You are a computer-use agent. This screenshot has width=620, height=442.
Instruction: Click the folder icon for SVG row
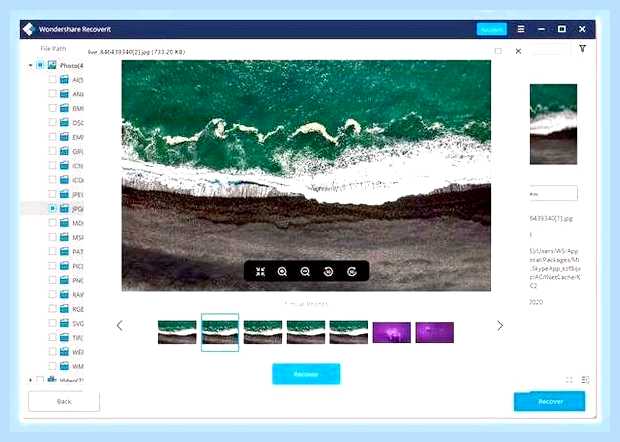pyautogui.click(x=64, y=323)
